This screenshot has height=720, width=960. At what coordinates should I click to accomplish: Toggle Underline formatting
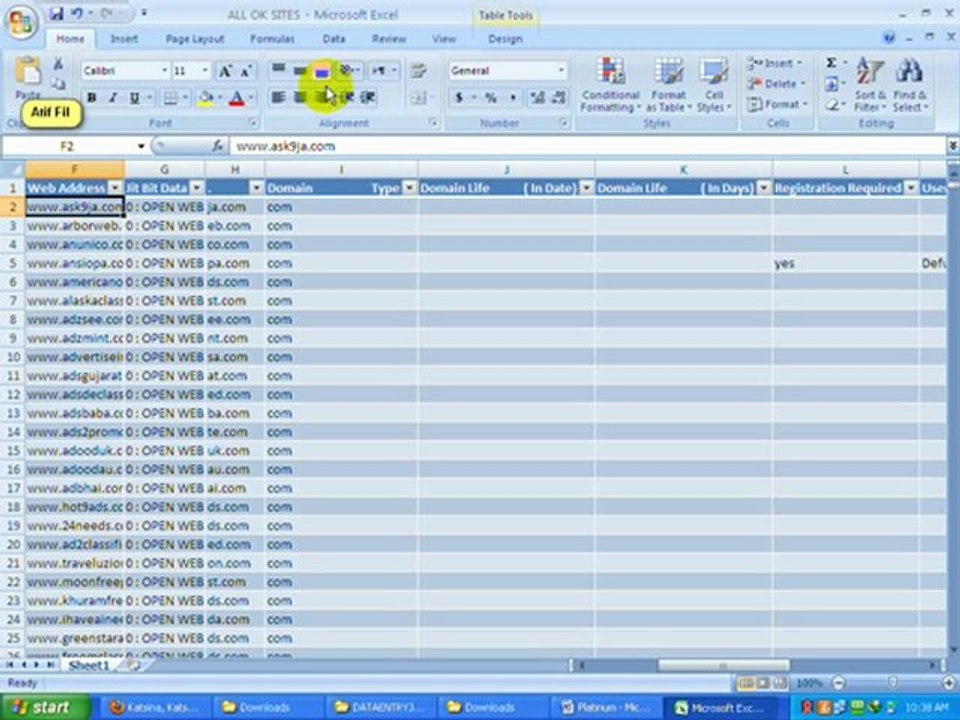tap(134, 97)
